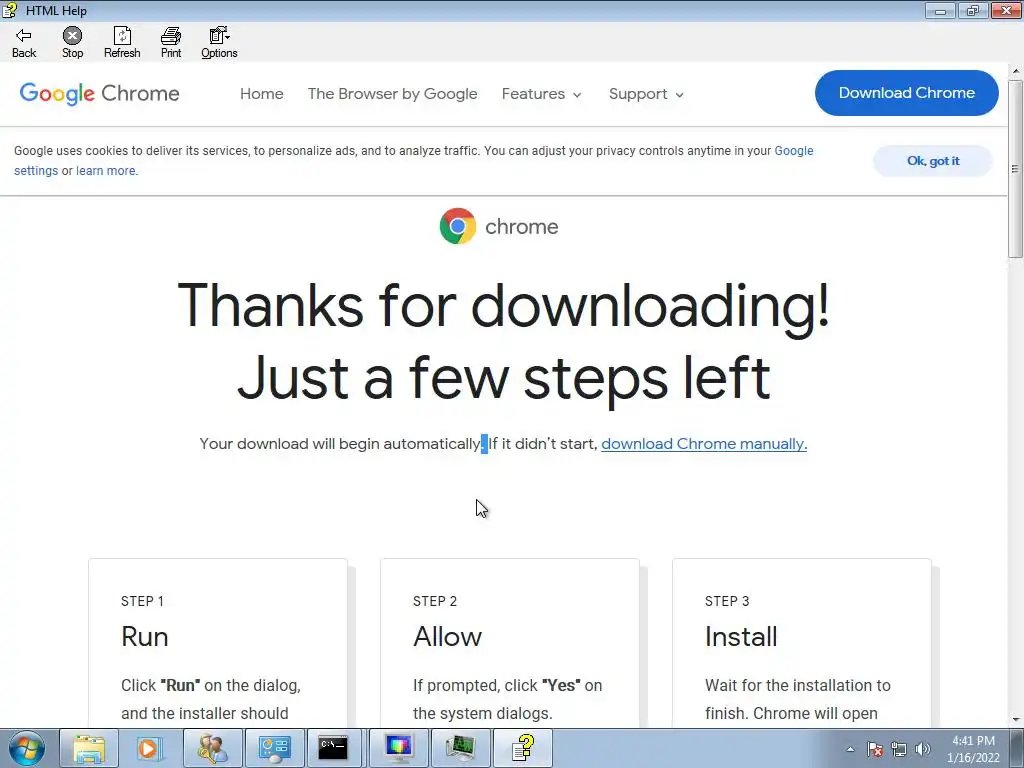Image resolution: width=1024 pixels, height=768 pixels.
Task: Click the HTML Help title bar icon
Action: click(x=9, y=10)
